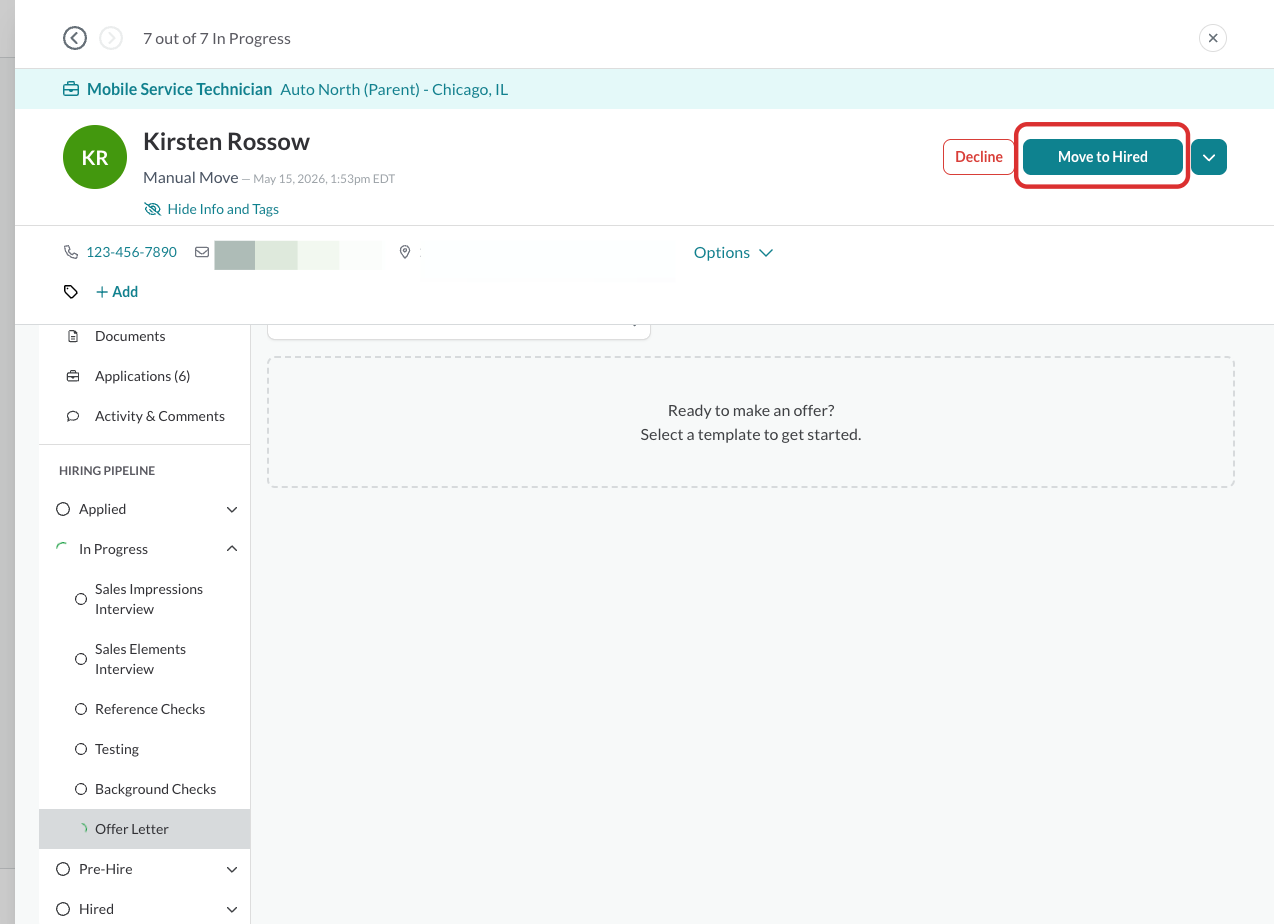Image resolution: width=1274 pixels, height=924 pixels.
Task: Click circle beside Sales Impressions Interview
Action: coord(81,599)
